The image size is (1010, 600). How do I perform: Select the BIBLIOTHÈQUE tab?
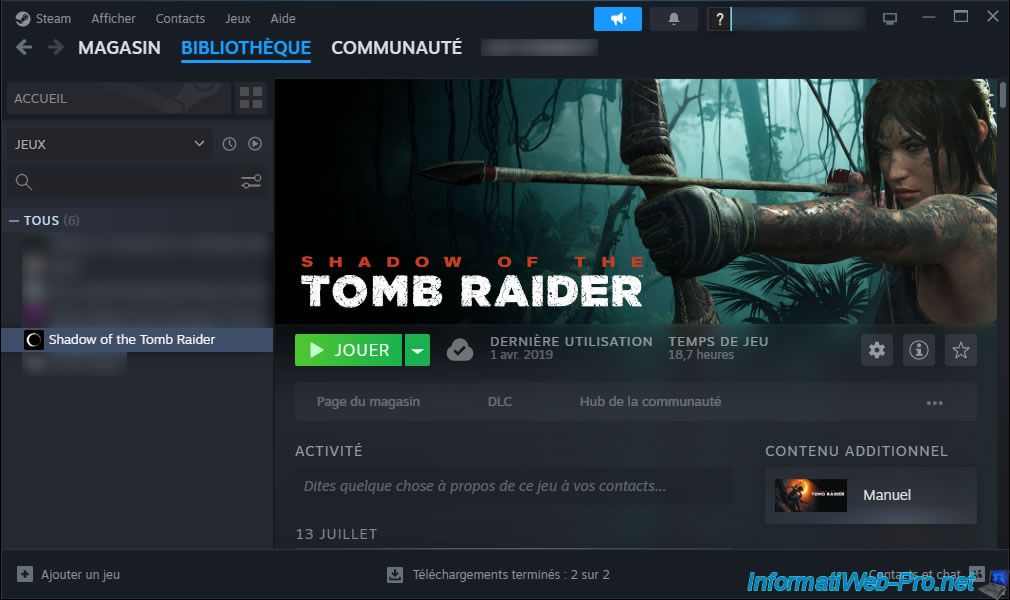coord(246,48)
